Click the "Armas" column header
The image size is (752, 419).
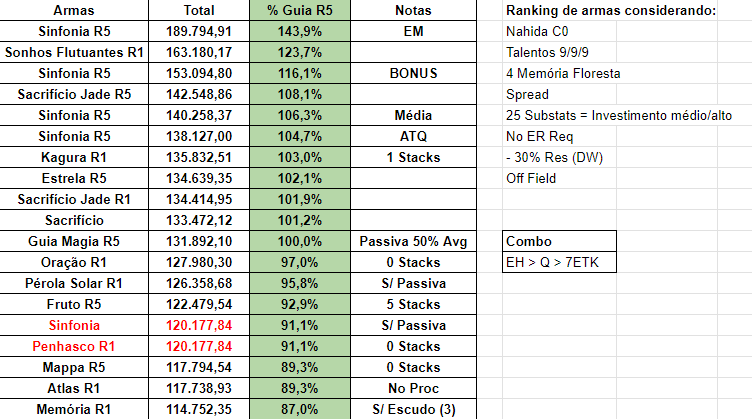[x=77, y=10]
